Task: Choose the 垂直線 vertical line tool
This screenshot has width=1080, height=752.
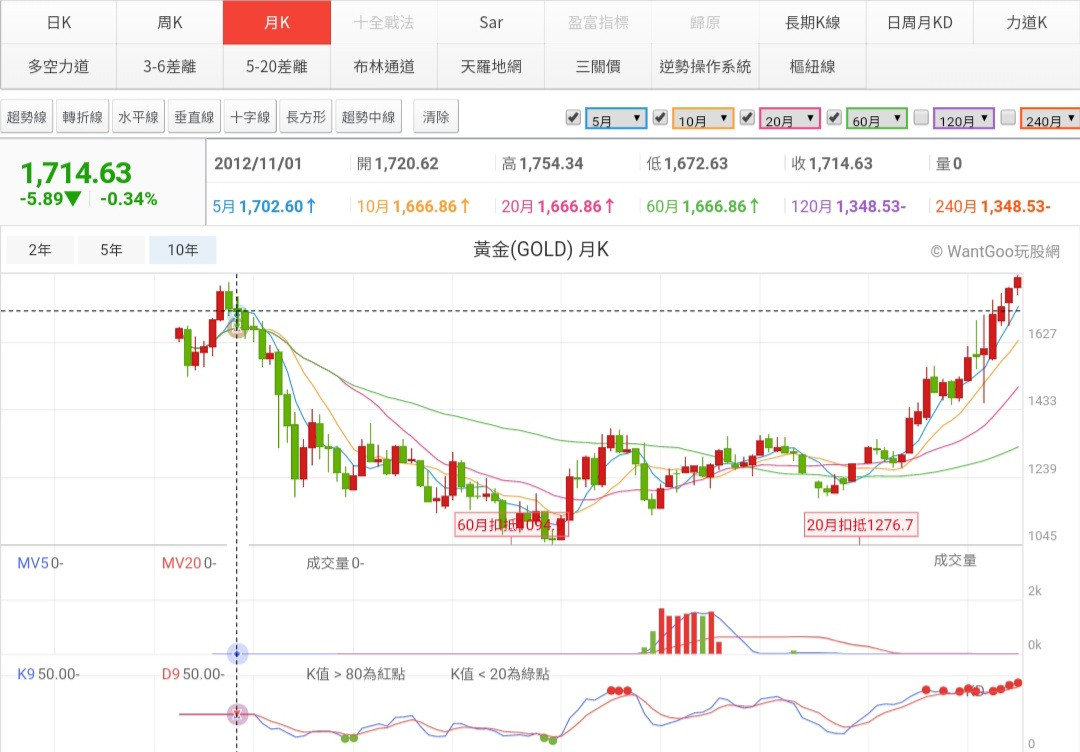Action: tap(194, 118)
